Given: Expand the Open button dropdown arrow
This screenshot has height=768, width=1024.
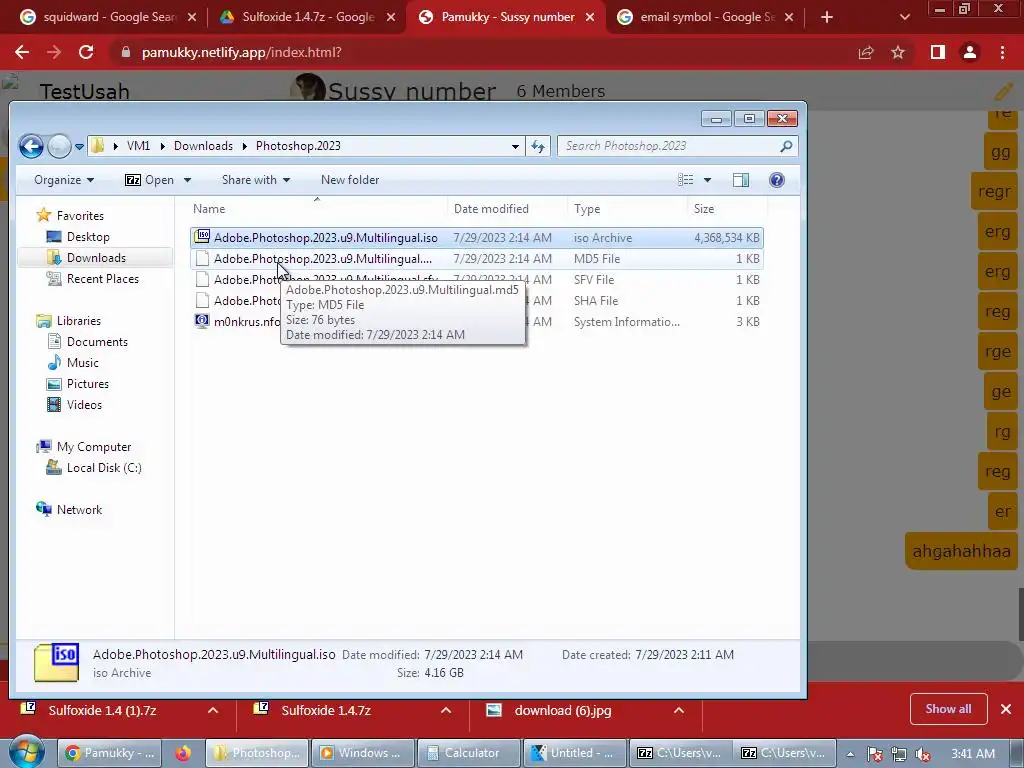Looking at the screenshot, I should [x=187, y=180].
